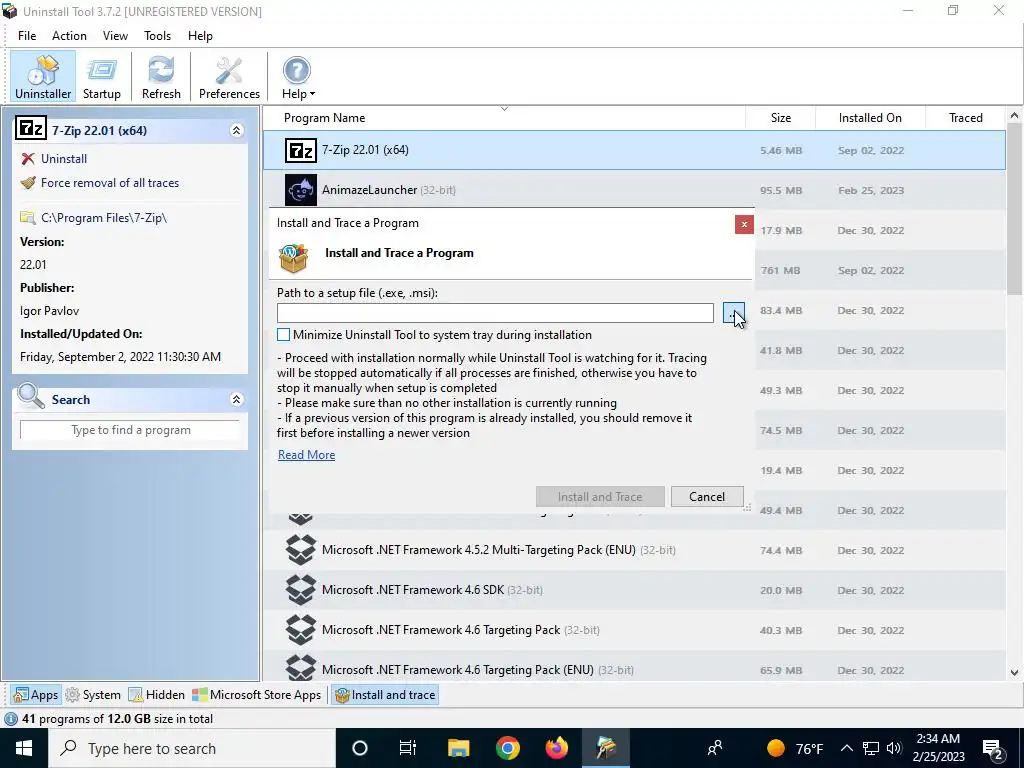Click the 95.5 MB size cell
The width and height of the screenshot is (1024, 768).
point(781,190)
